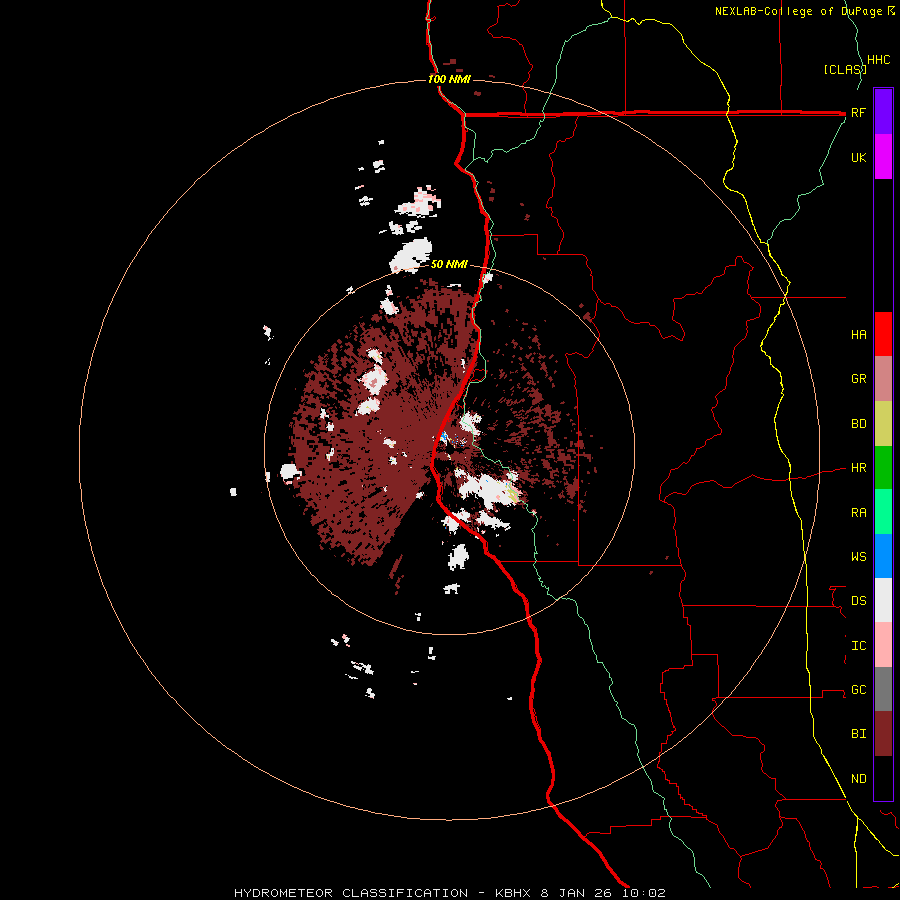Click the "IC" legend label
Image resolution: width=900 pixels, height=900 pixels.
[858, 646]
